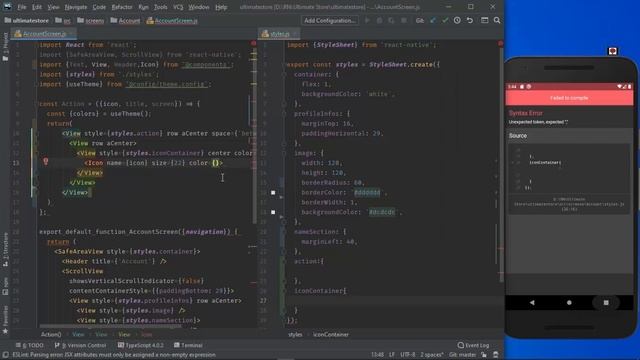
Task: Click Git Rollback undo icon
Action: [x=470, y=20]
